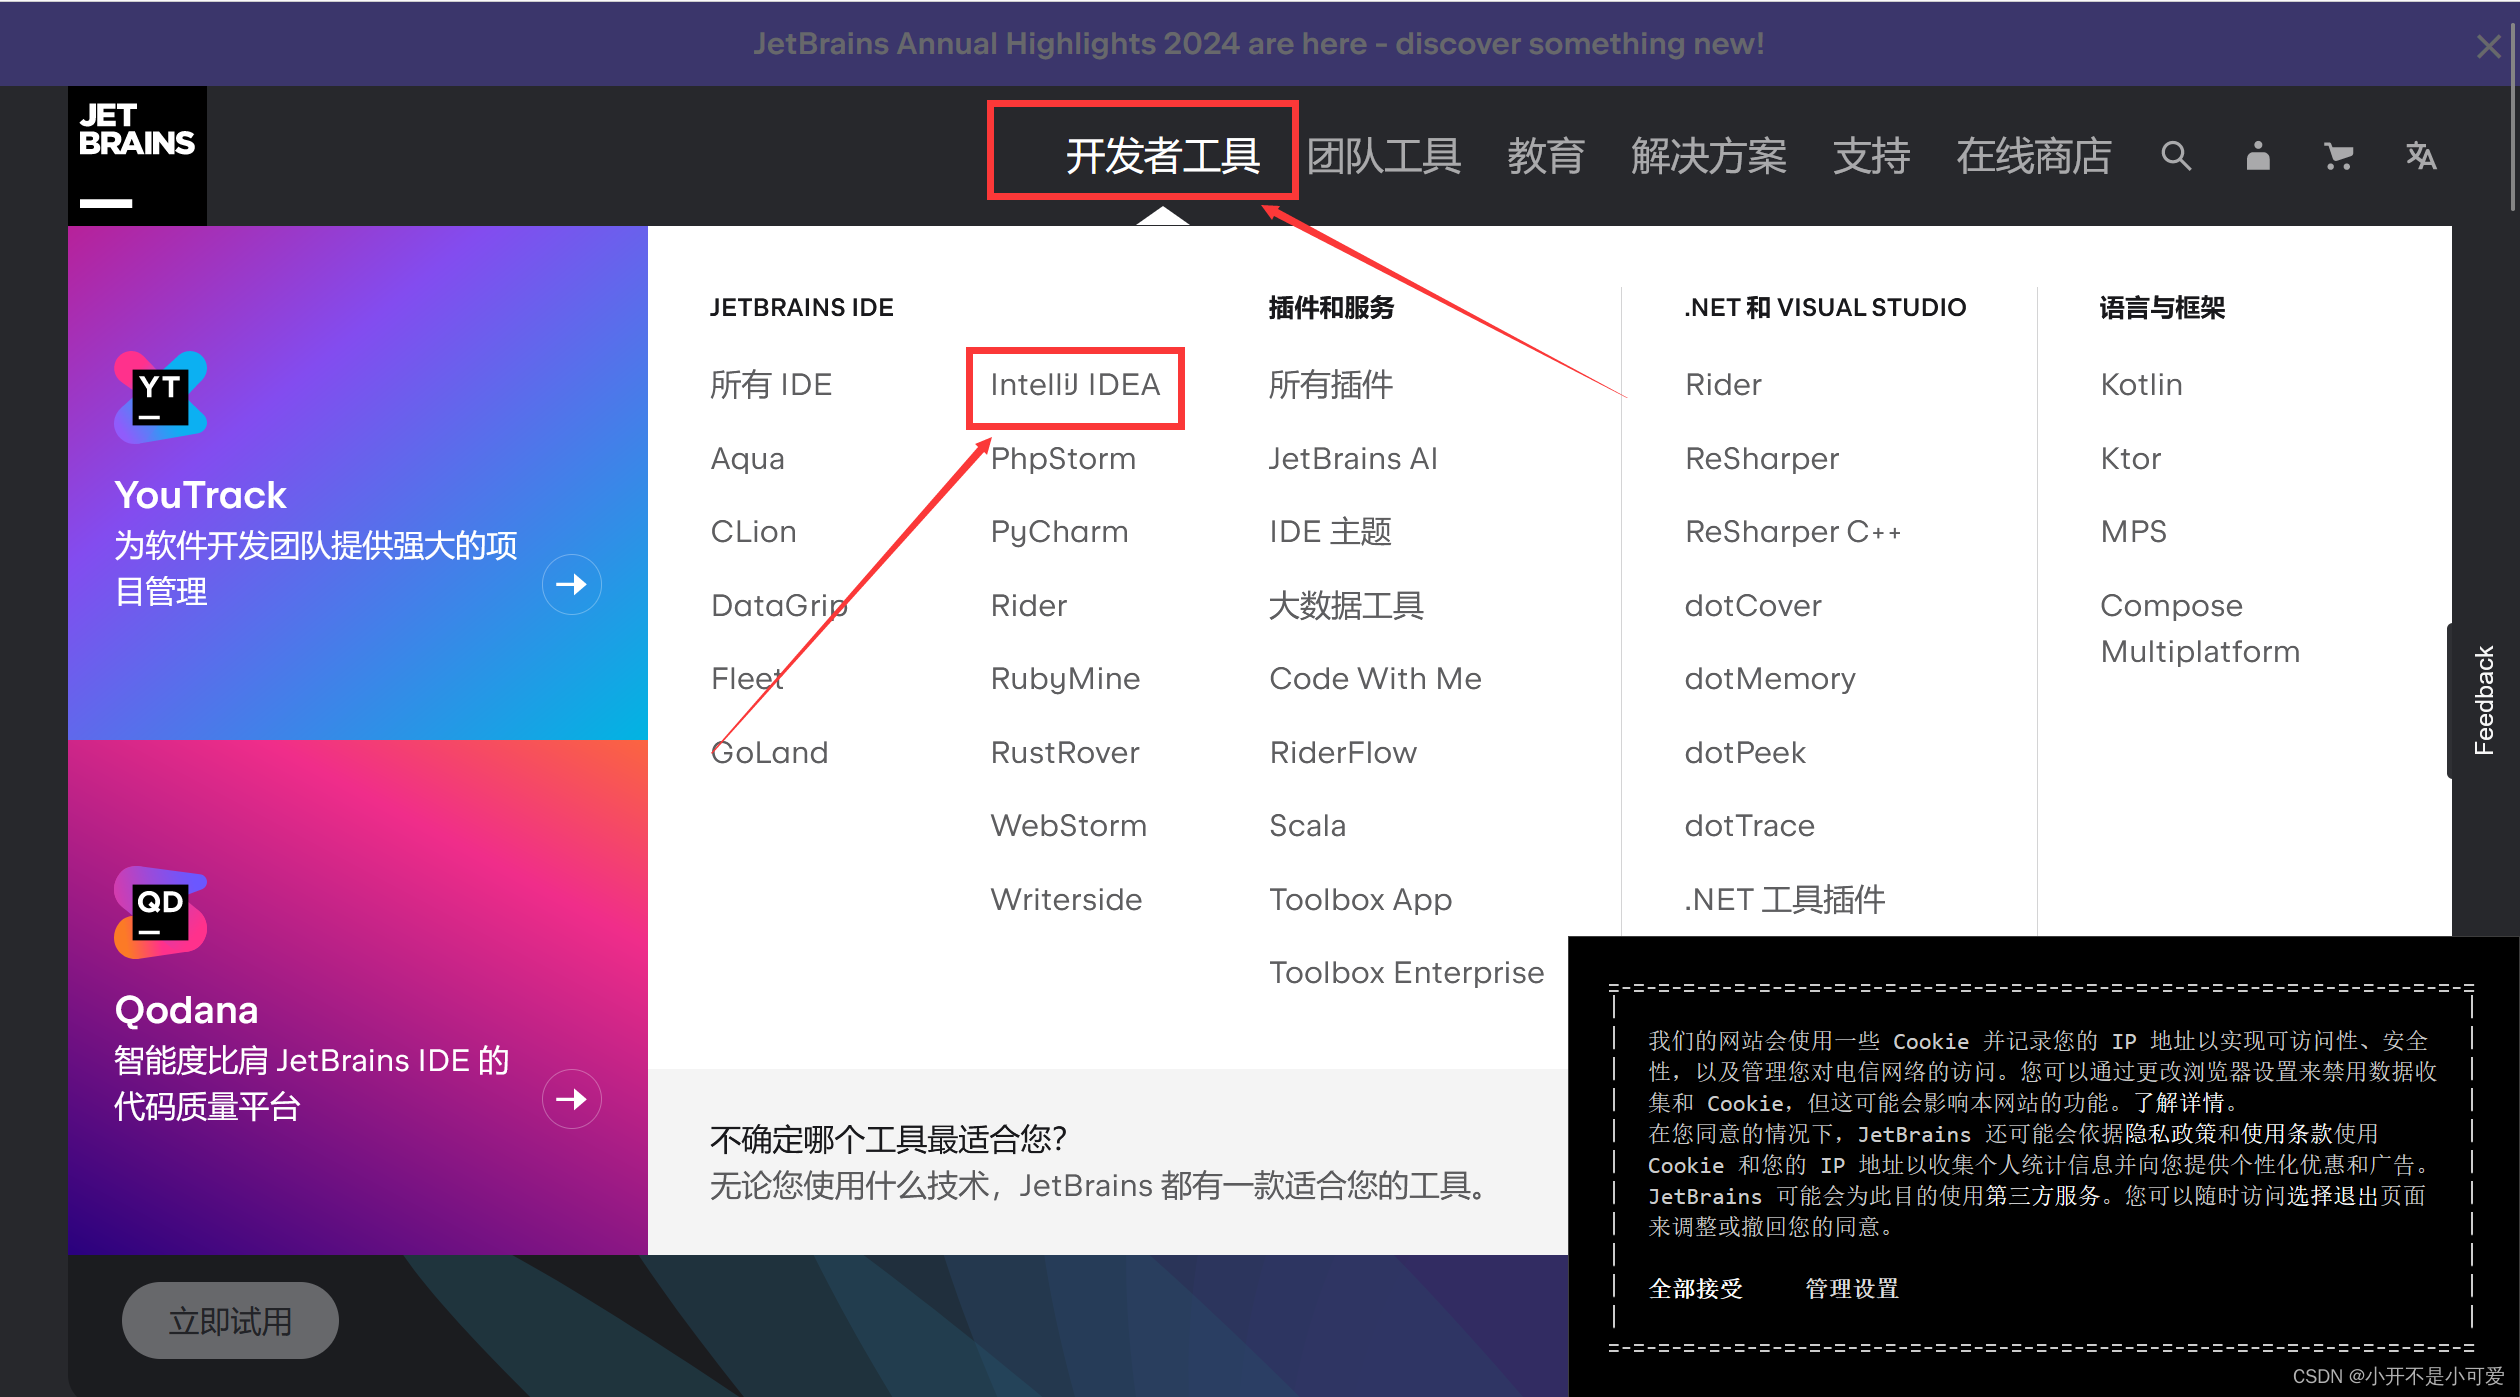Close the Annual Highlights banner
The width and height of the screenshot is (2520, 1397).
click(2488, 46)
